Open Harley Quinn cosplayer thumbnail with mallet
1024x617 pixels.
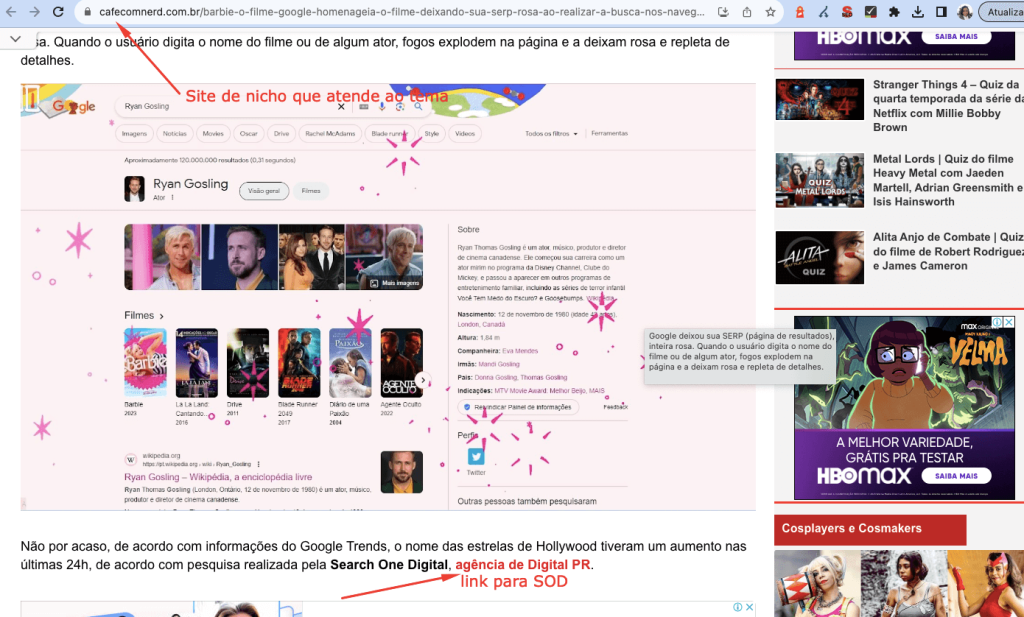pyautogui.click(x=817, y=584)
